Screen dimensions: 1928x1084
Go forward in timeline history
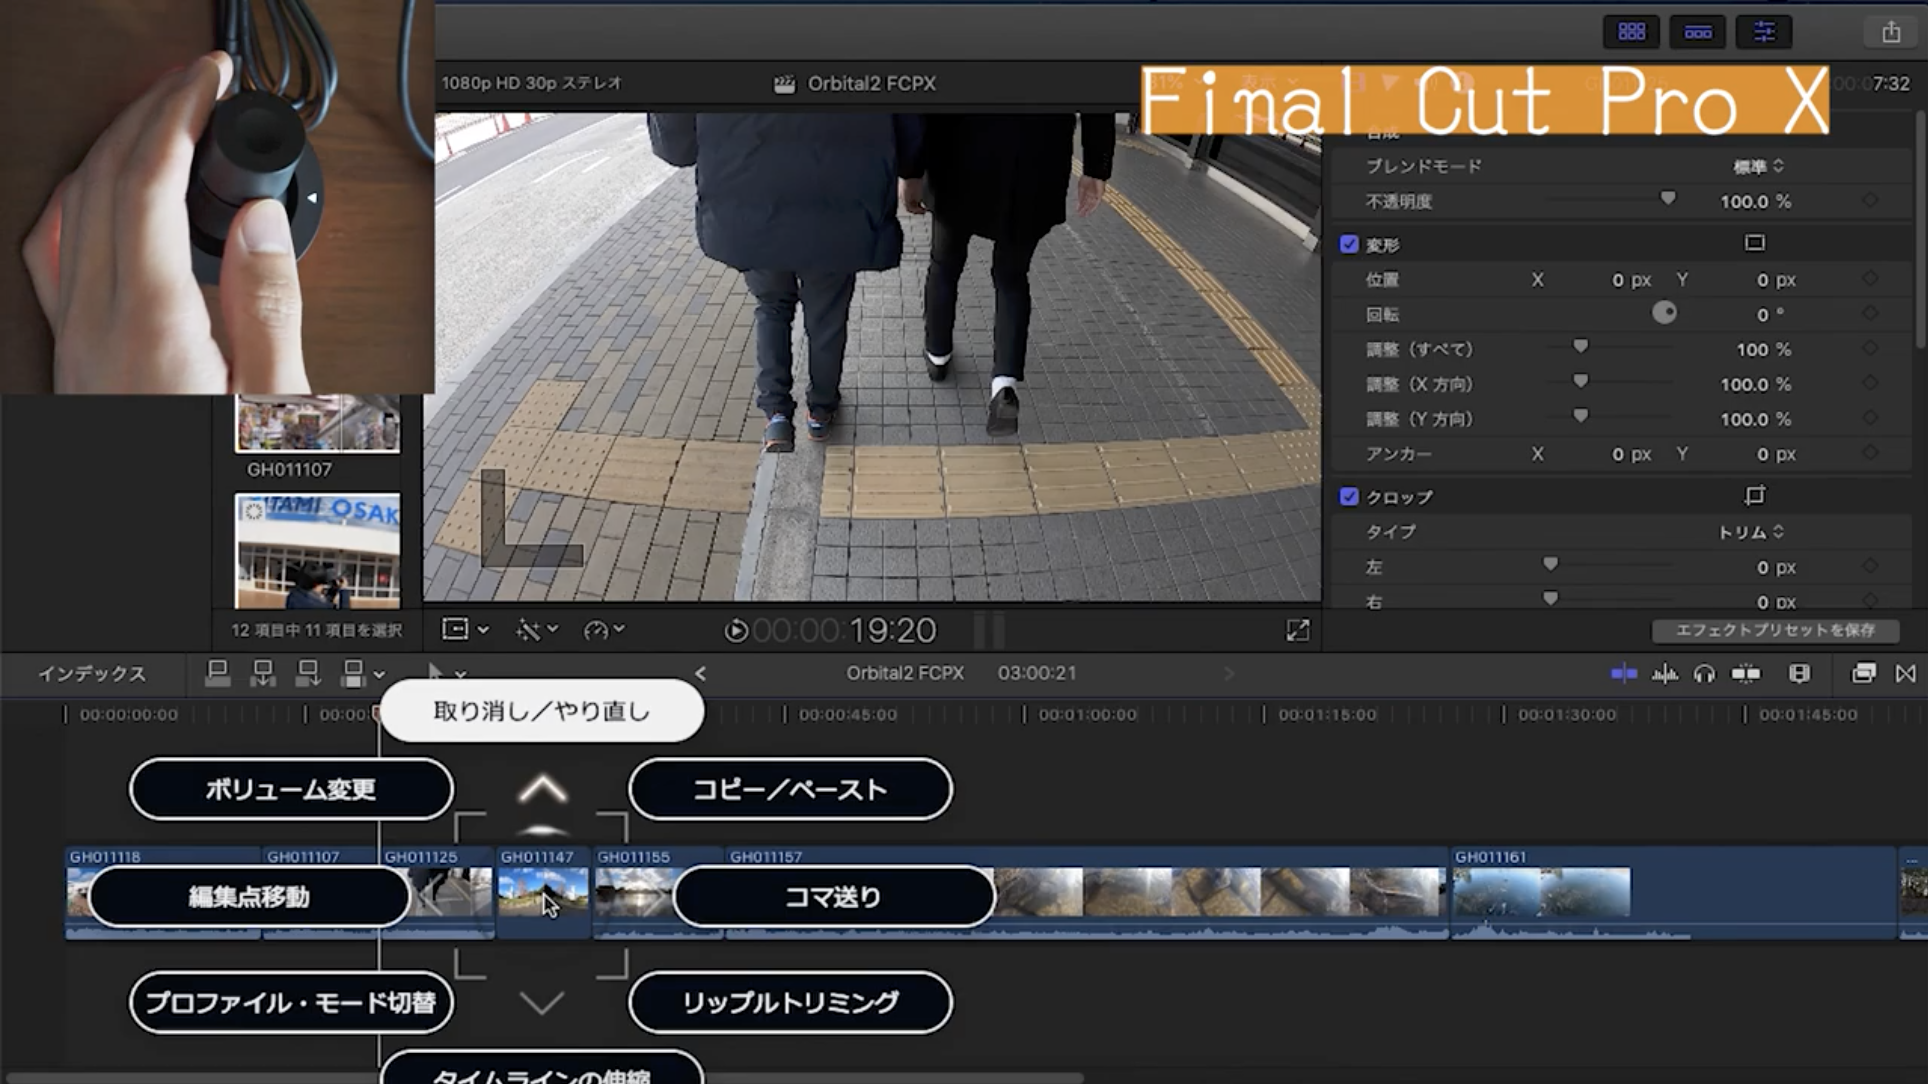[x=1229, y=674]
